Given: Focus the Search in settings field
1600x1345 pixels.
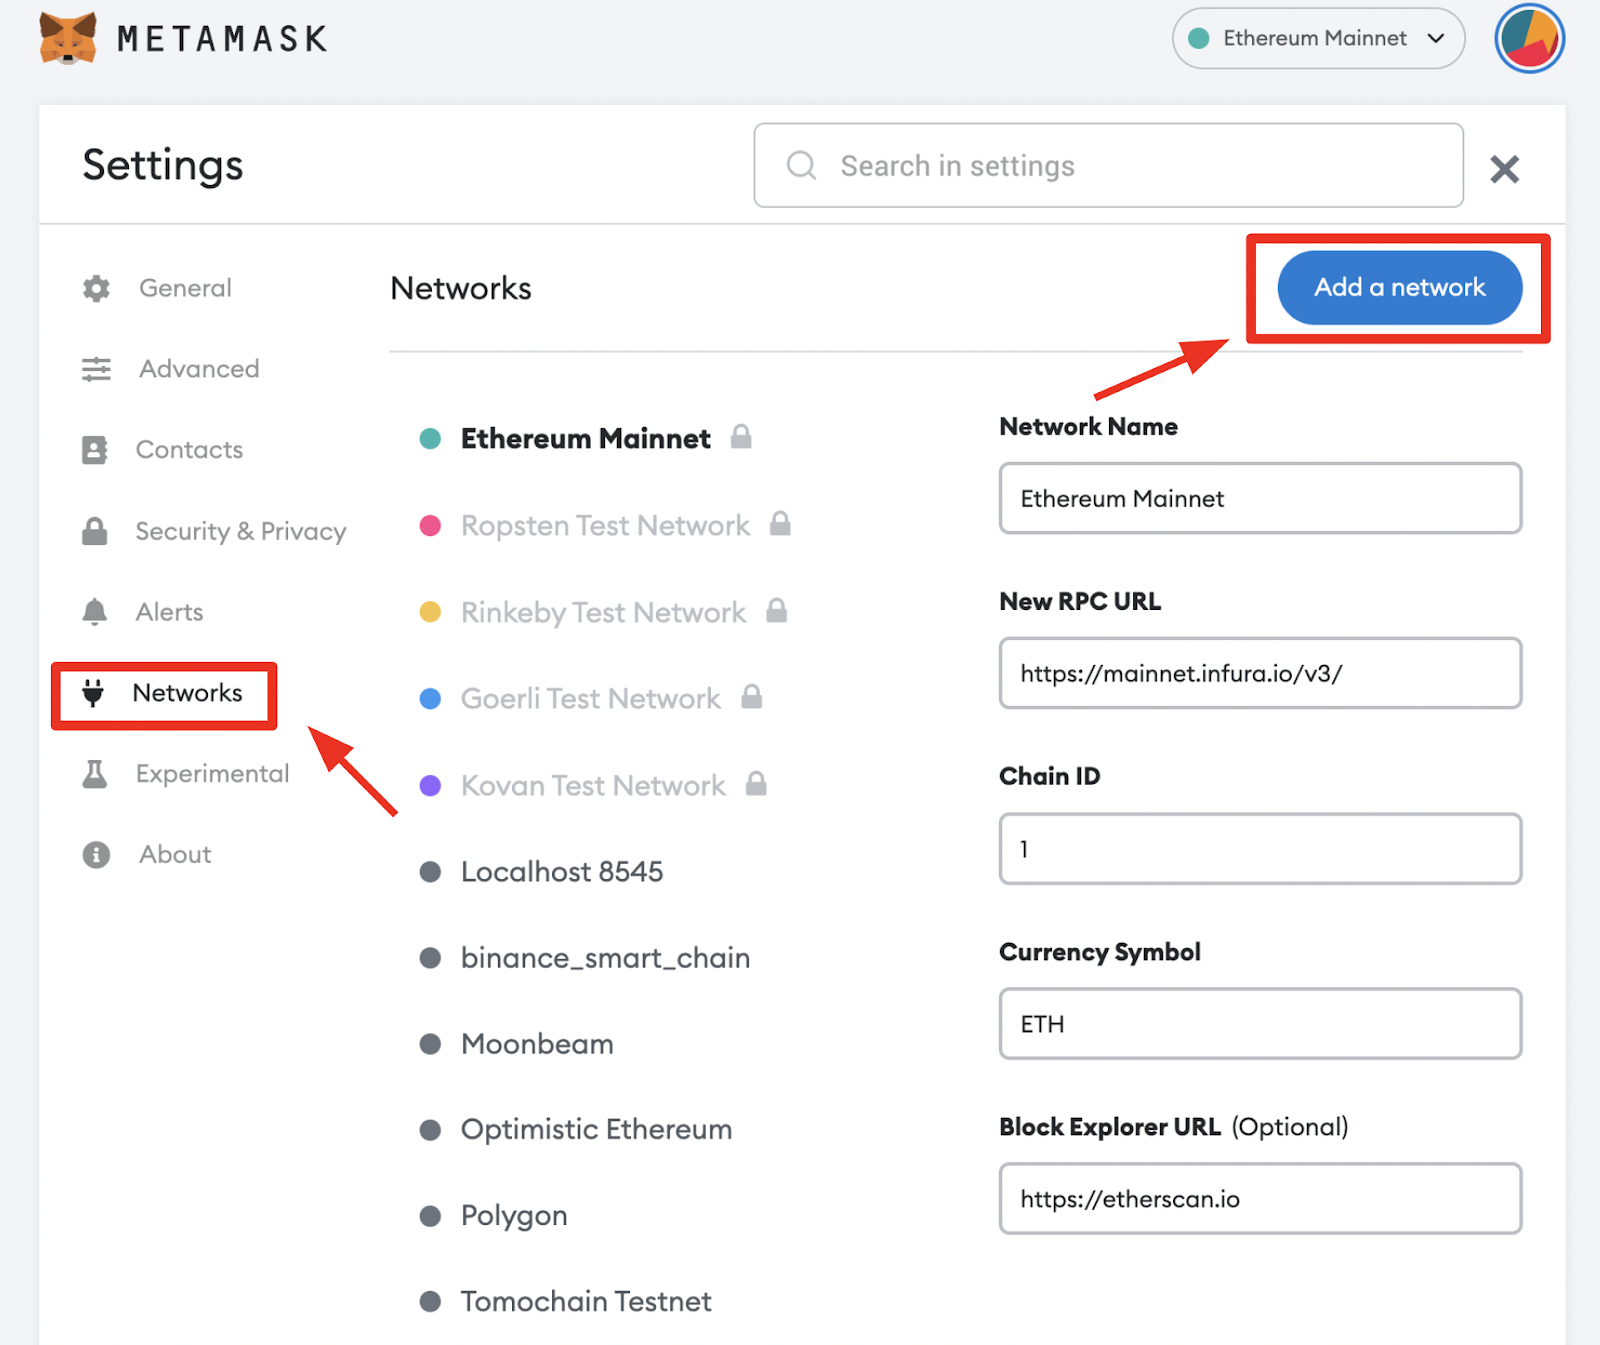Looking at the screenshot, I should pos(1108,165).
